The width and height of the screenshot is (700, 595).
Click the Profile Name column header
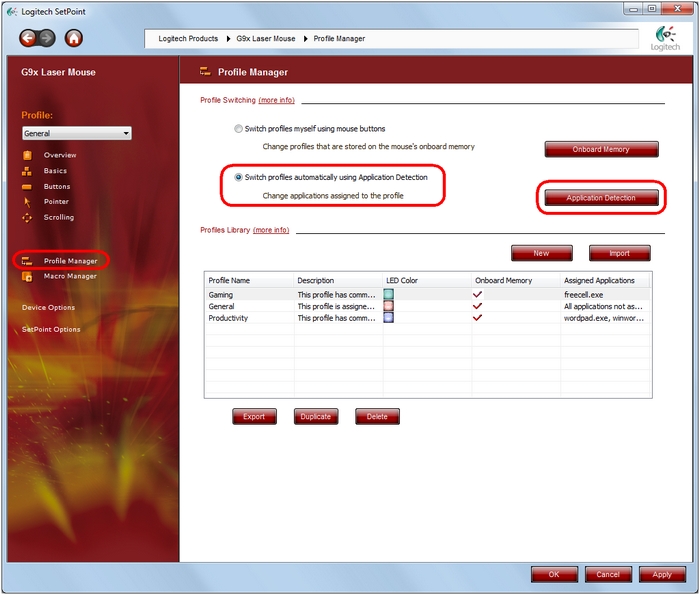(x=249, y=280)
